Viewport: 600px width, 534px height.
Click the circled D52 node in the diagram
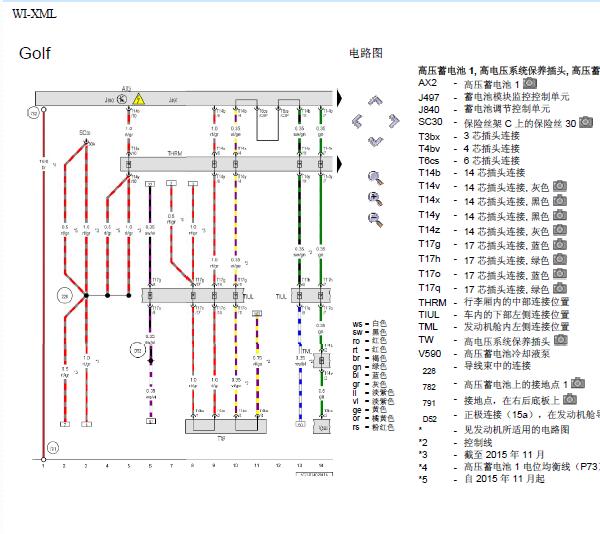pyautogui.click(x=137, y=350)
